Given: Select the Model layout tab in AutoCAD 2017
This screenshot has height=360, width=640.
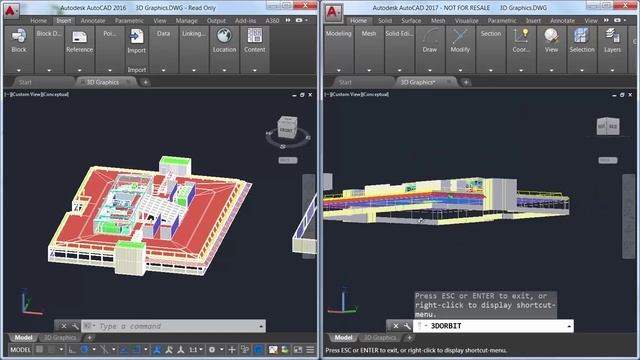Looking at the screenshot, I should pos(343,338).
